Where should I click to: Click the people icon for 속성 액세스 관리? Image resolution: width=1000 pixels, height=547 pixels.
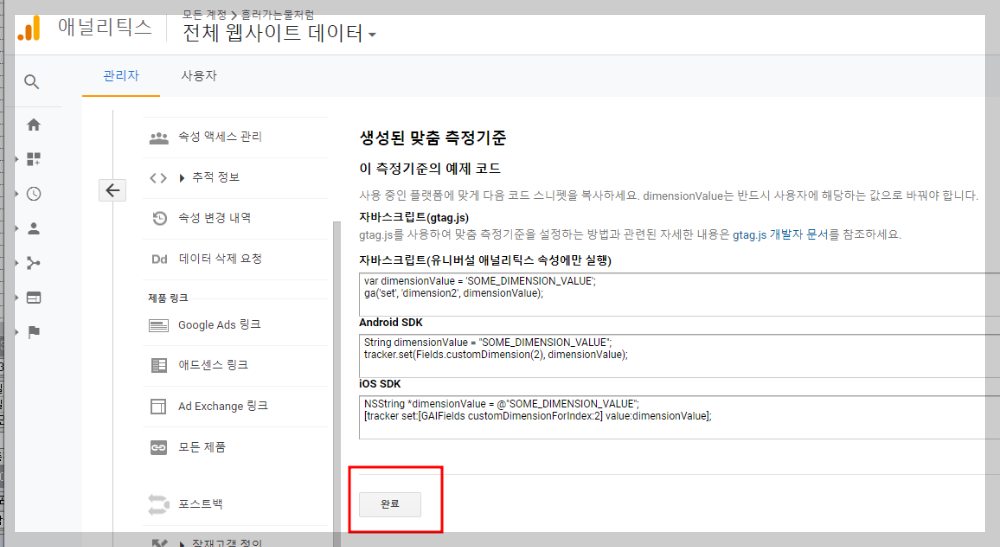tap(159, 137)
